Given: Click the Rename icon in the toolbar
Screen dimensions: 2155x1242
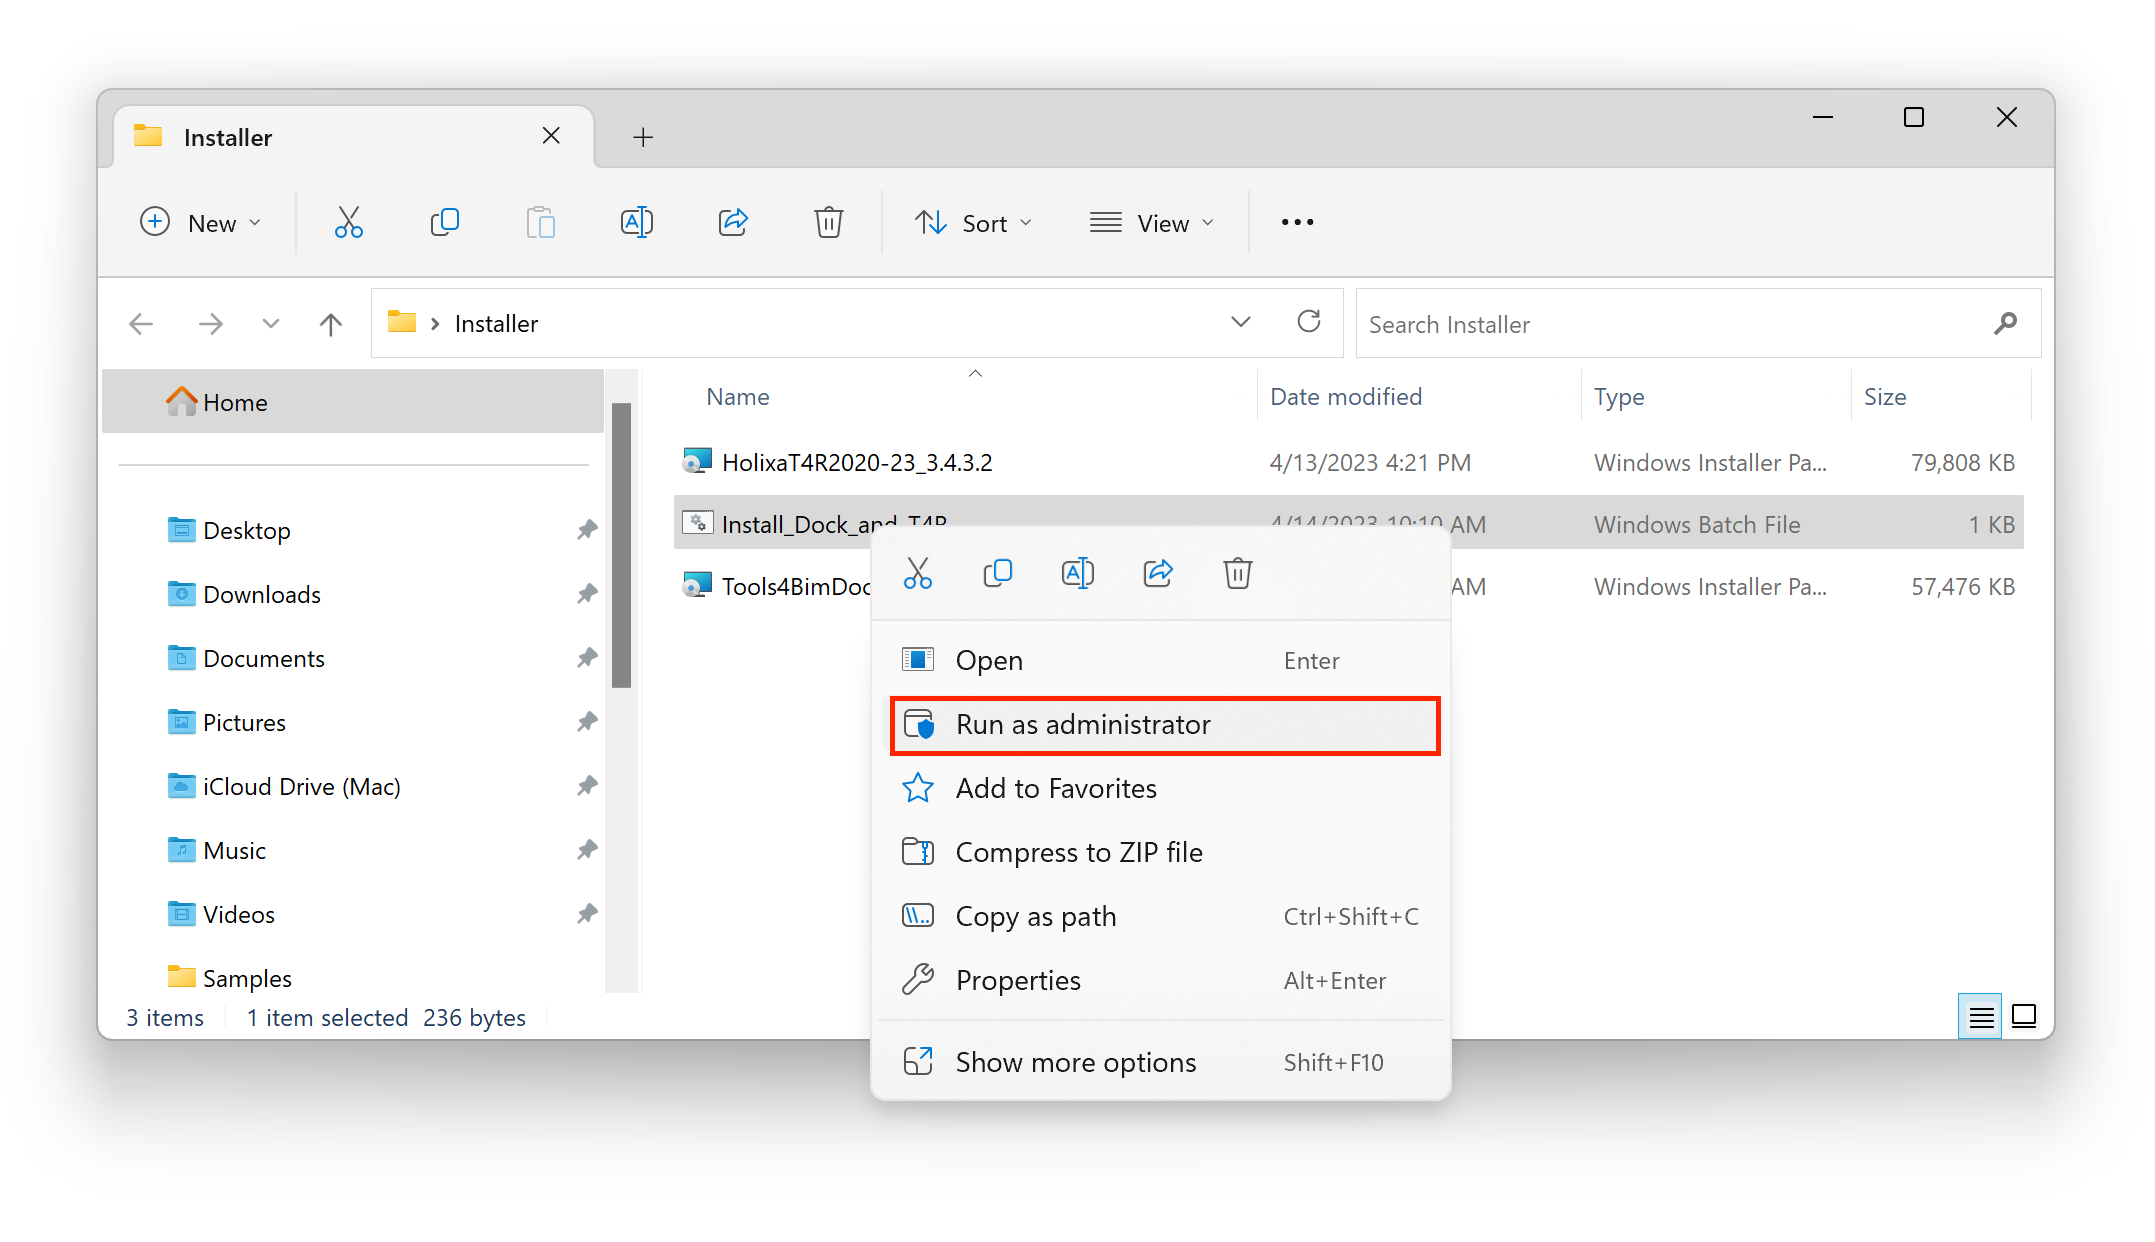Looking at the screenshot, I should click(x=636, y=222).
